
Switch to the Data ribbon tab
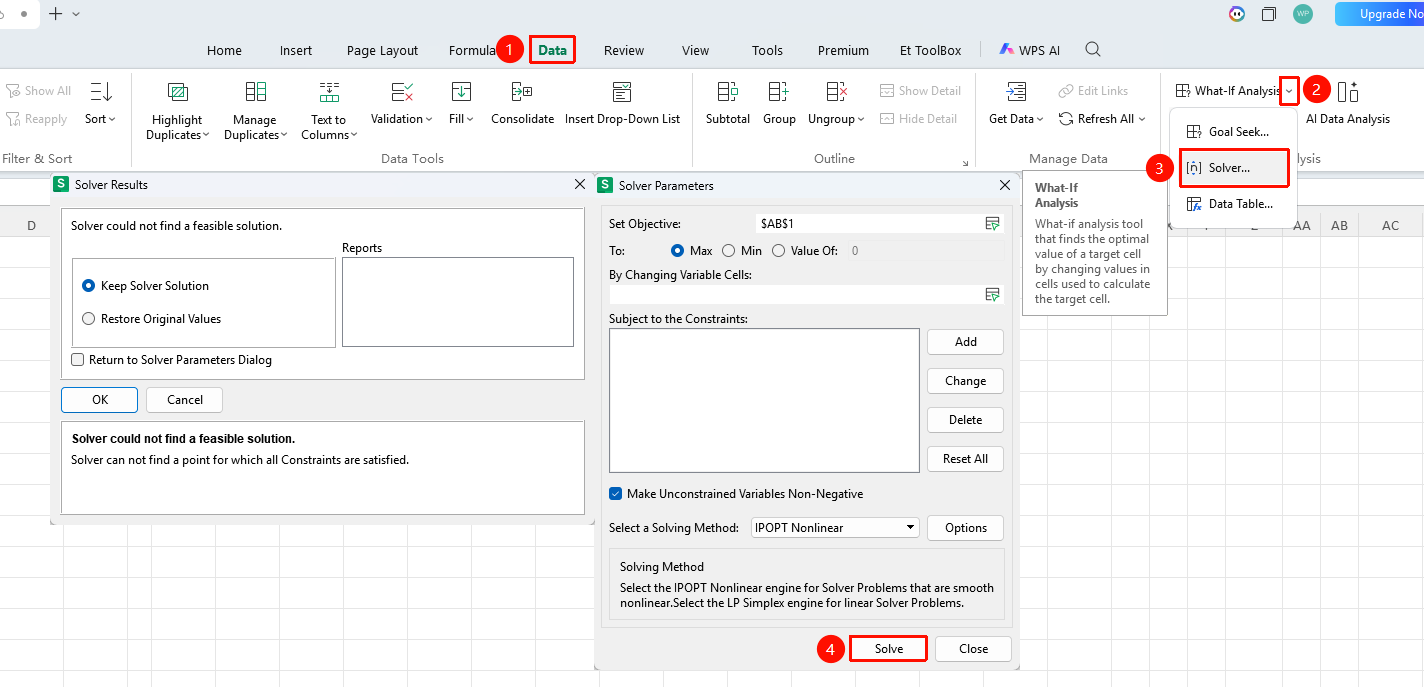(x=552, y=50)
